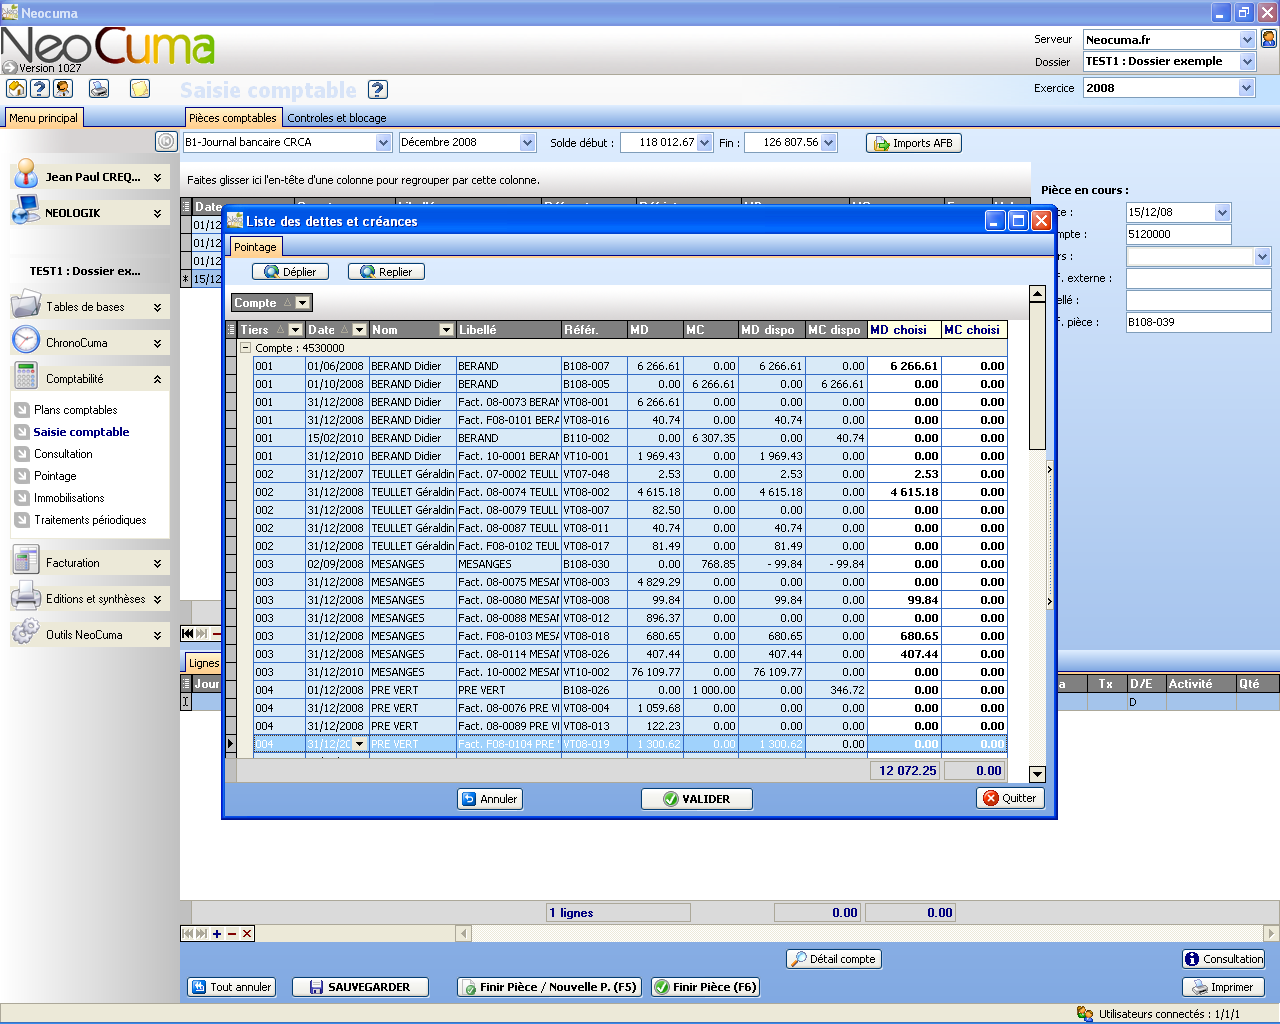Click the support agent headset icon
1280x1024 pixels.
click(x=62, y=88)
